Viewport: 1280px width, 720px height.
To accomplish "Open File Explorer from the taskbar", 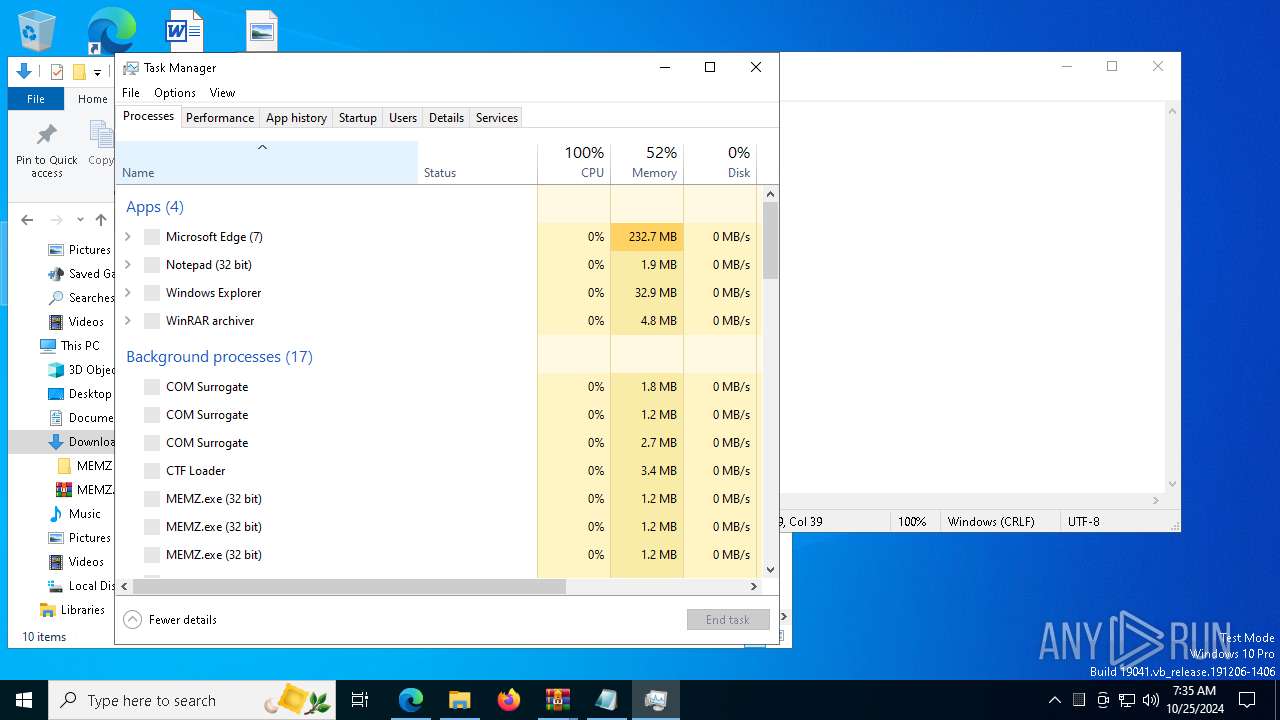I will (459, 700).
